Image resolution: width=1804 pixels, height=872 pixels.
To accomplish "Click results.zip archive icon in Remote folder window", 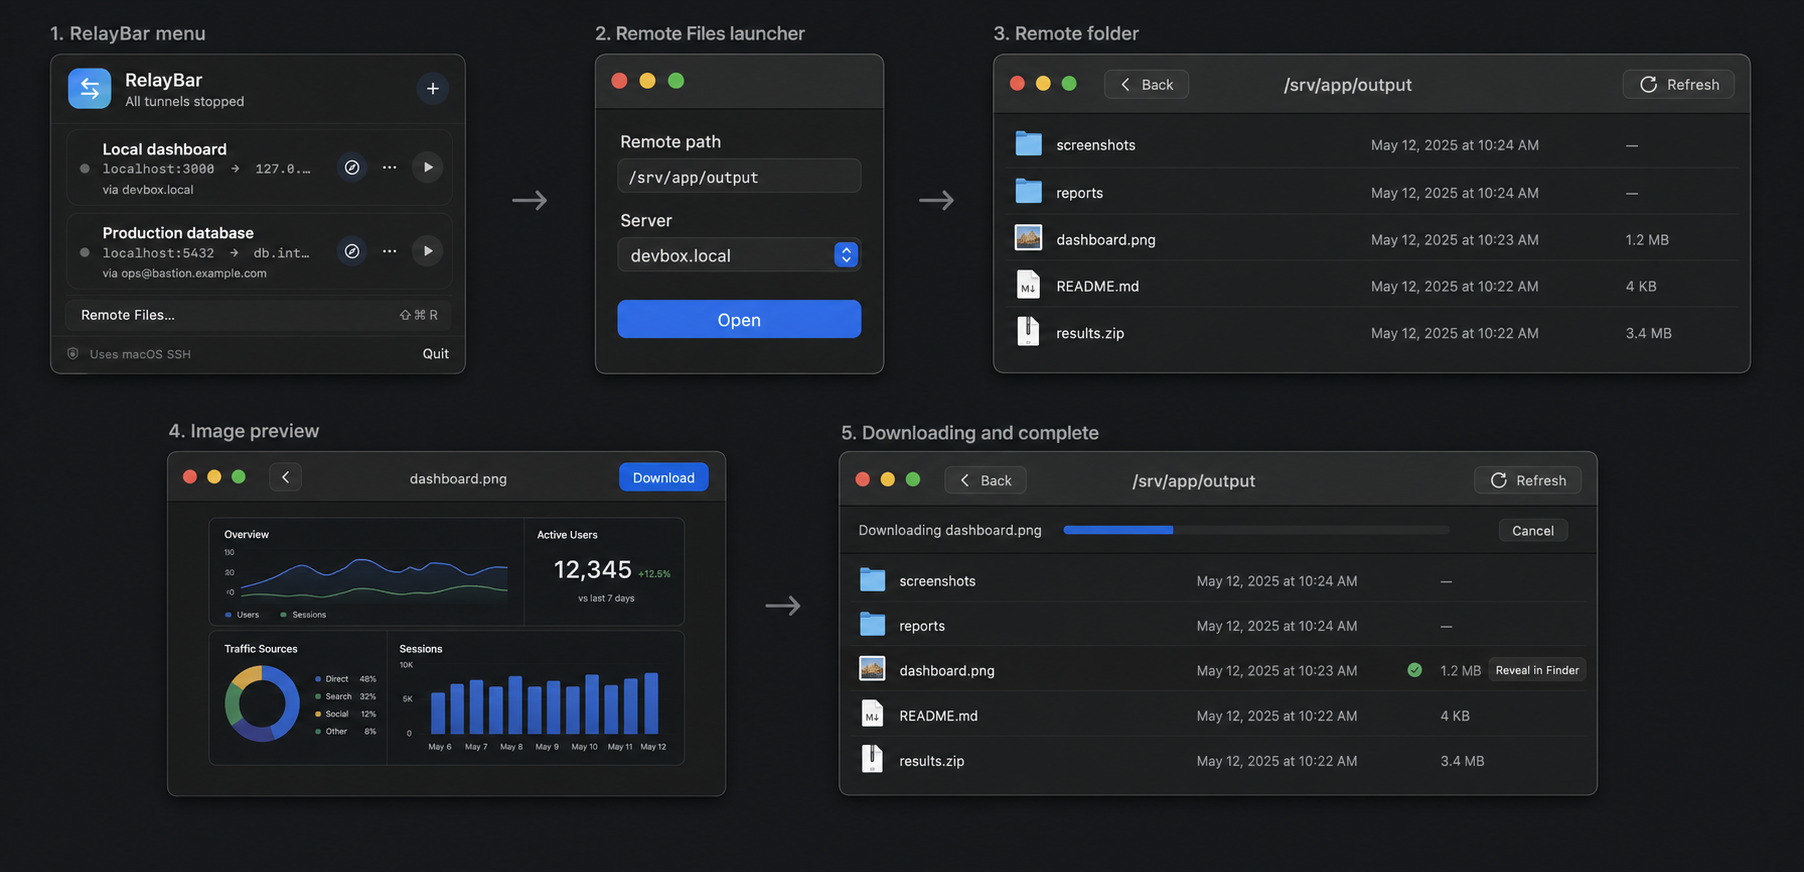I will 1028,331.
